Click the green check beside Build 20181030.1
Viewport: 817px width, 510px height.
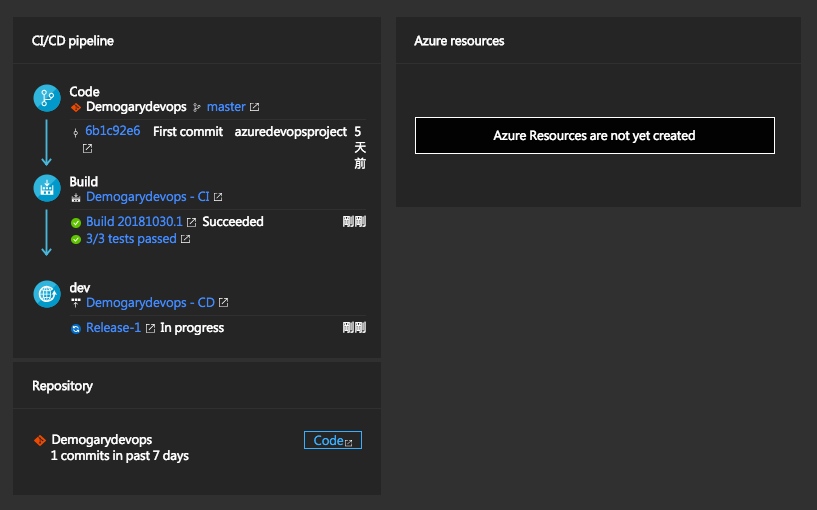tap(76, 222)
